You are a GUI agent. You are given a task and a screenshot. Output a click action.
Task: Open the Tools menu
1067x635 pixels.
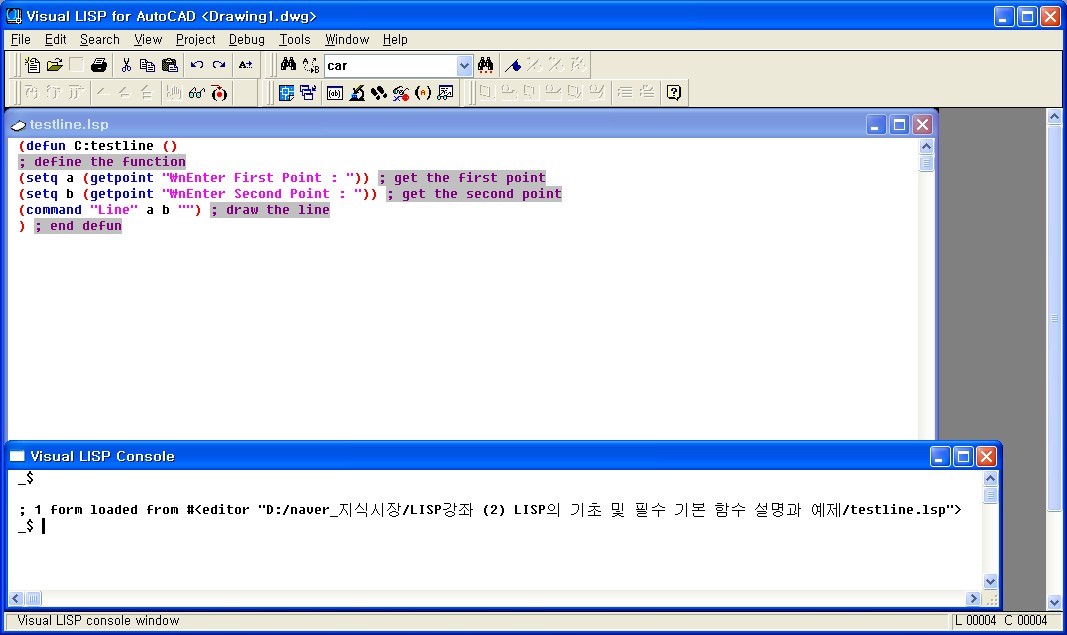tap(295, 39)
